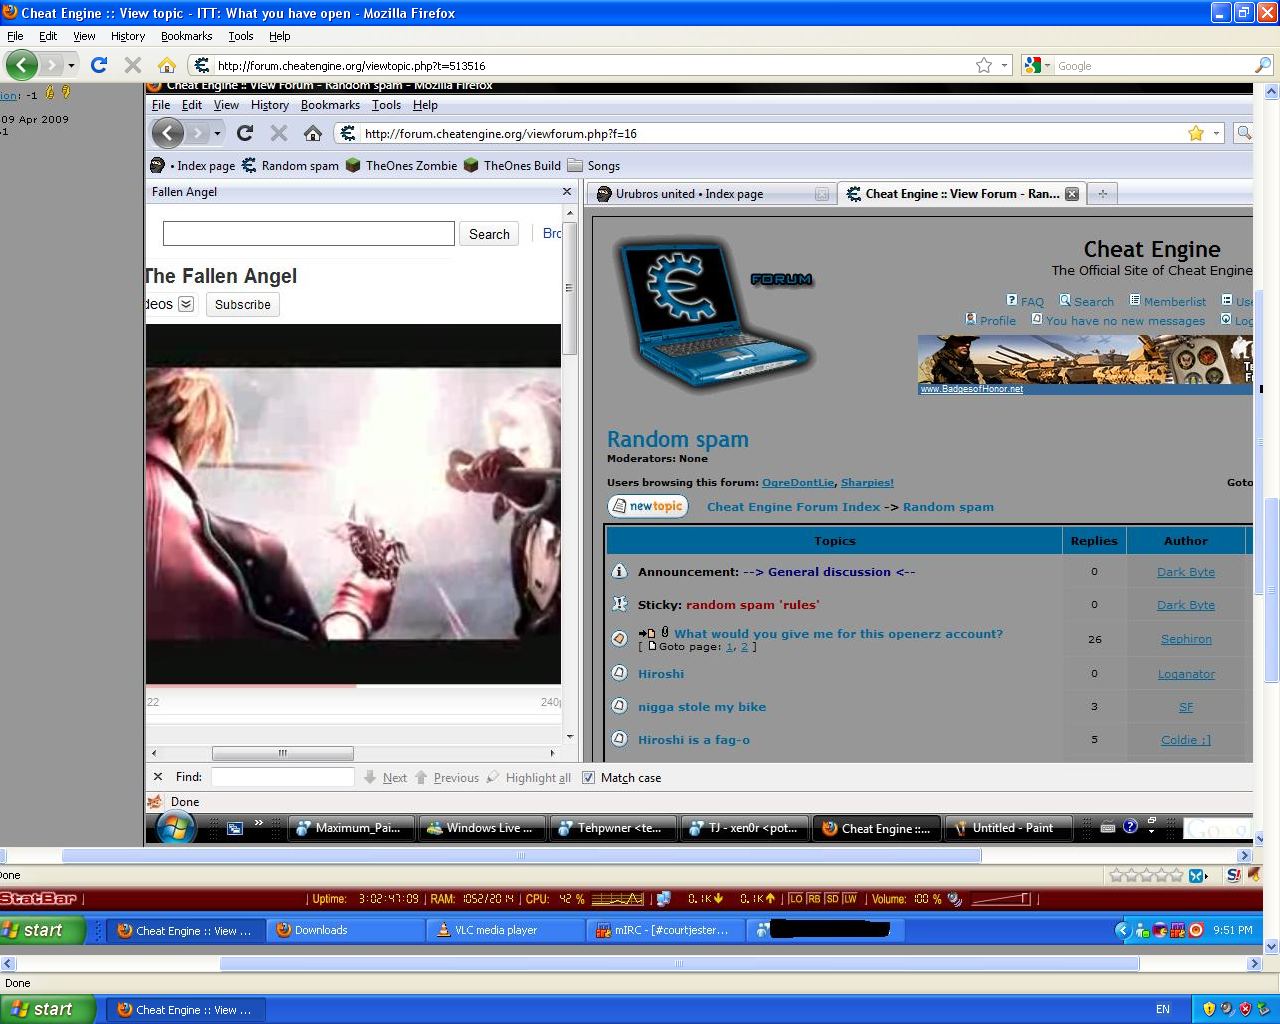This screenshot has height=1024, width=1280.
Task: Toggle the Match case checkbox
Action: (589, 778)
